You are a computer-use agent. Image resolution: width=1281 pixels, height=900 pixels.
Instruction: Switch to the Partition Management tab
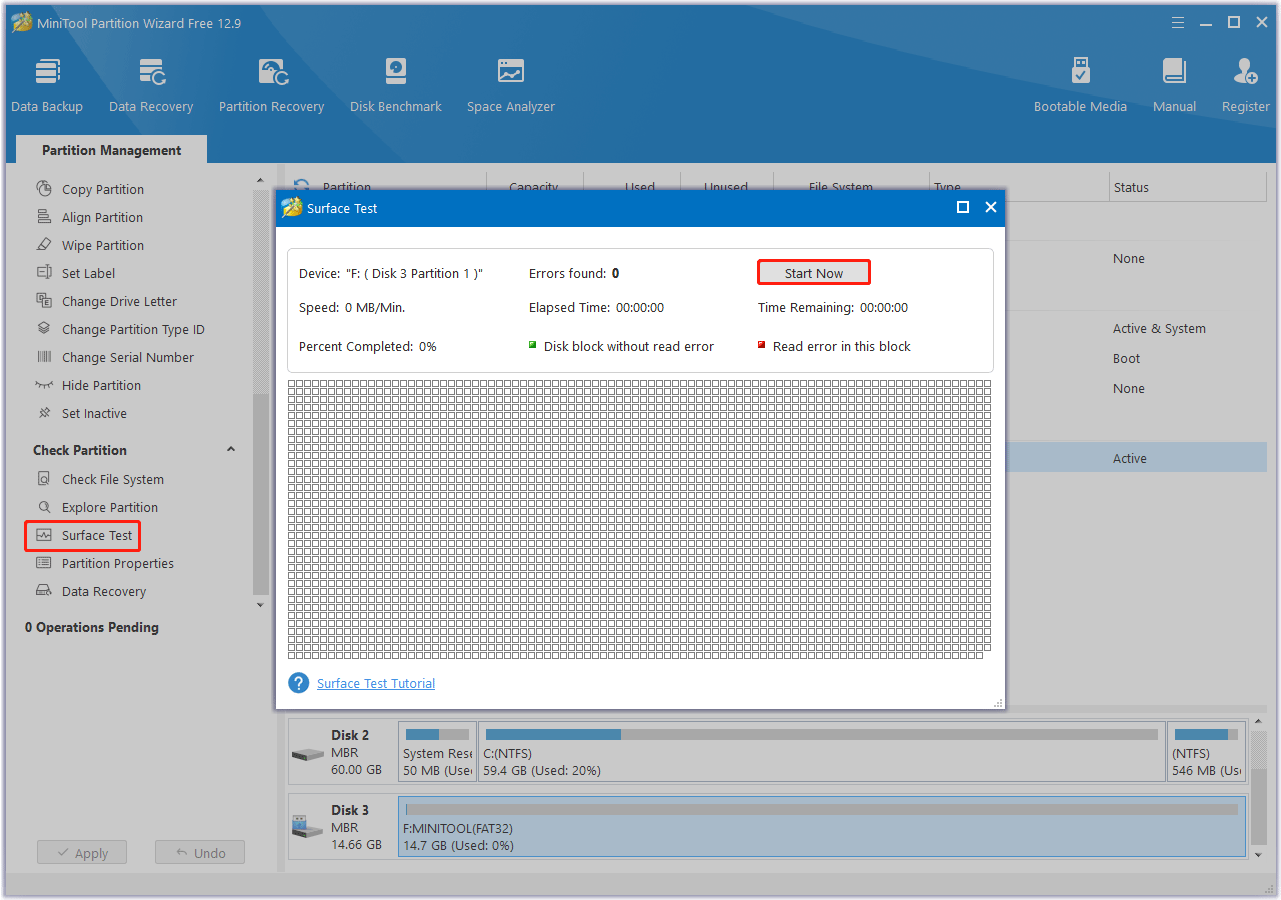tap(111, 150)
